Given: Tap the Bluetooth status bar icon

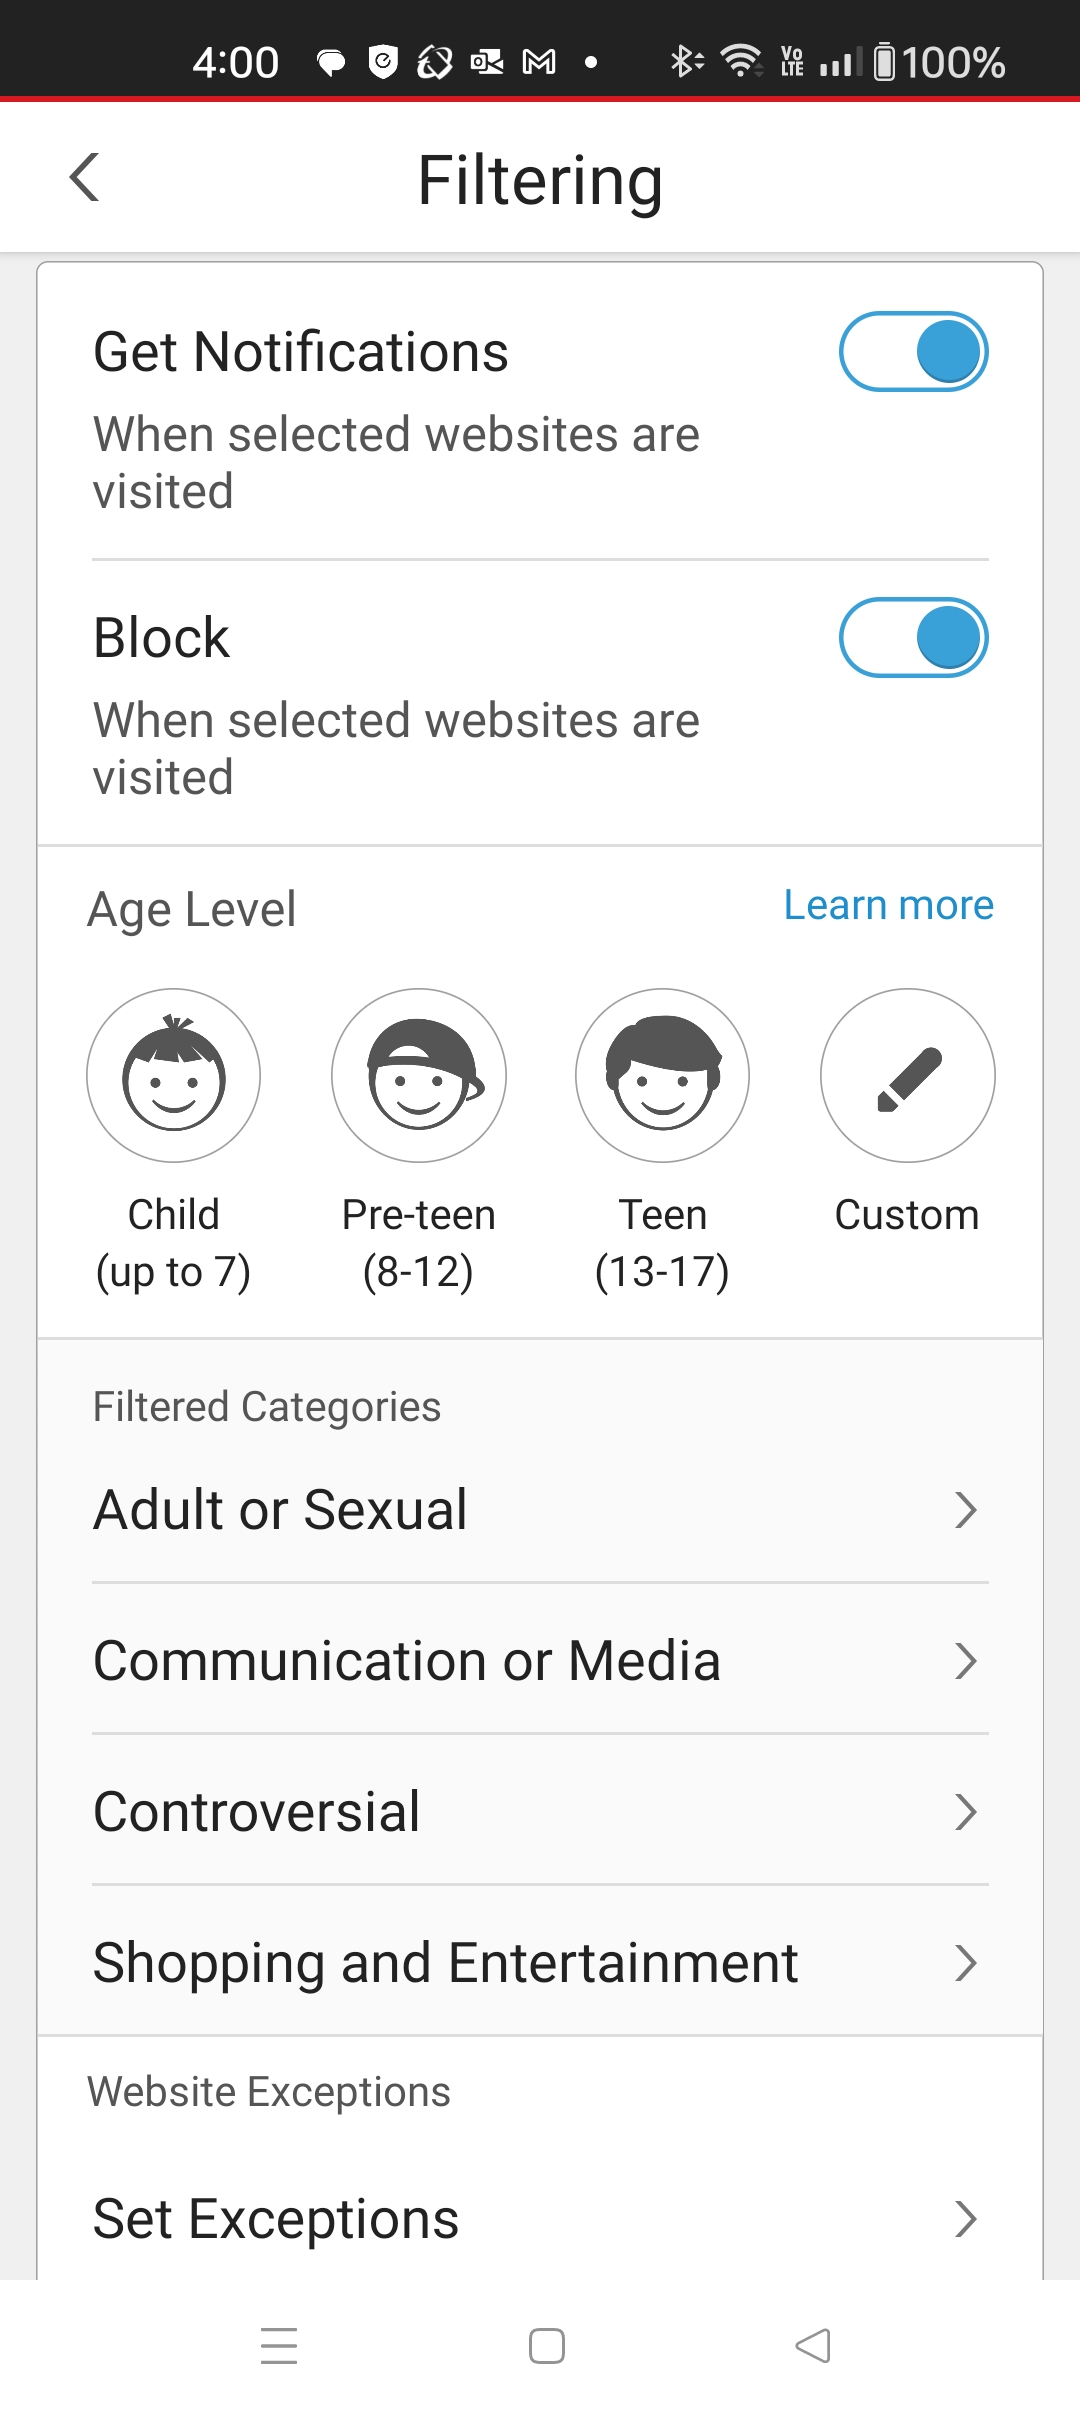Looking at the screenshot, I should [685, 62].
